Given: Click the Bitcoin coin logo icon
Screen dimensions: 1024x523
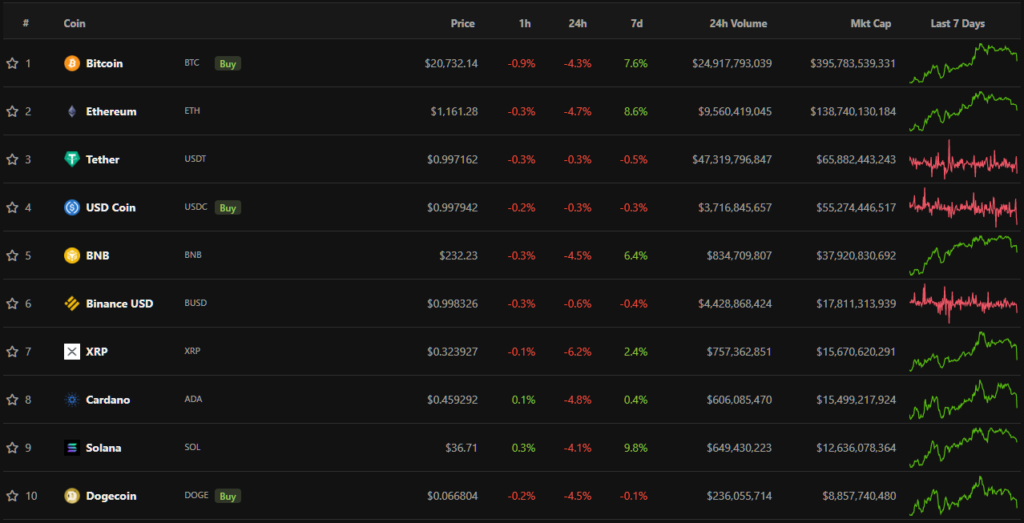Looking at the screenshot, I should click(x=72, y=63).
